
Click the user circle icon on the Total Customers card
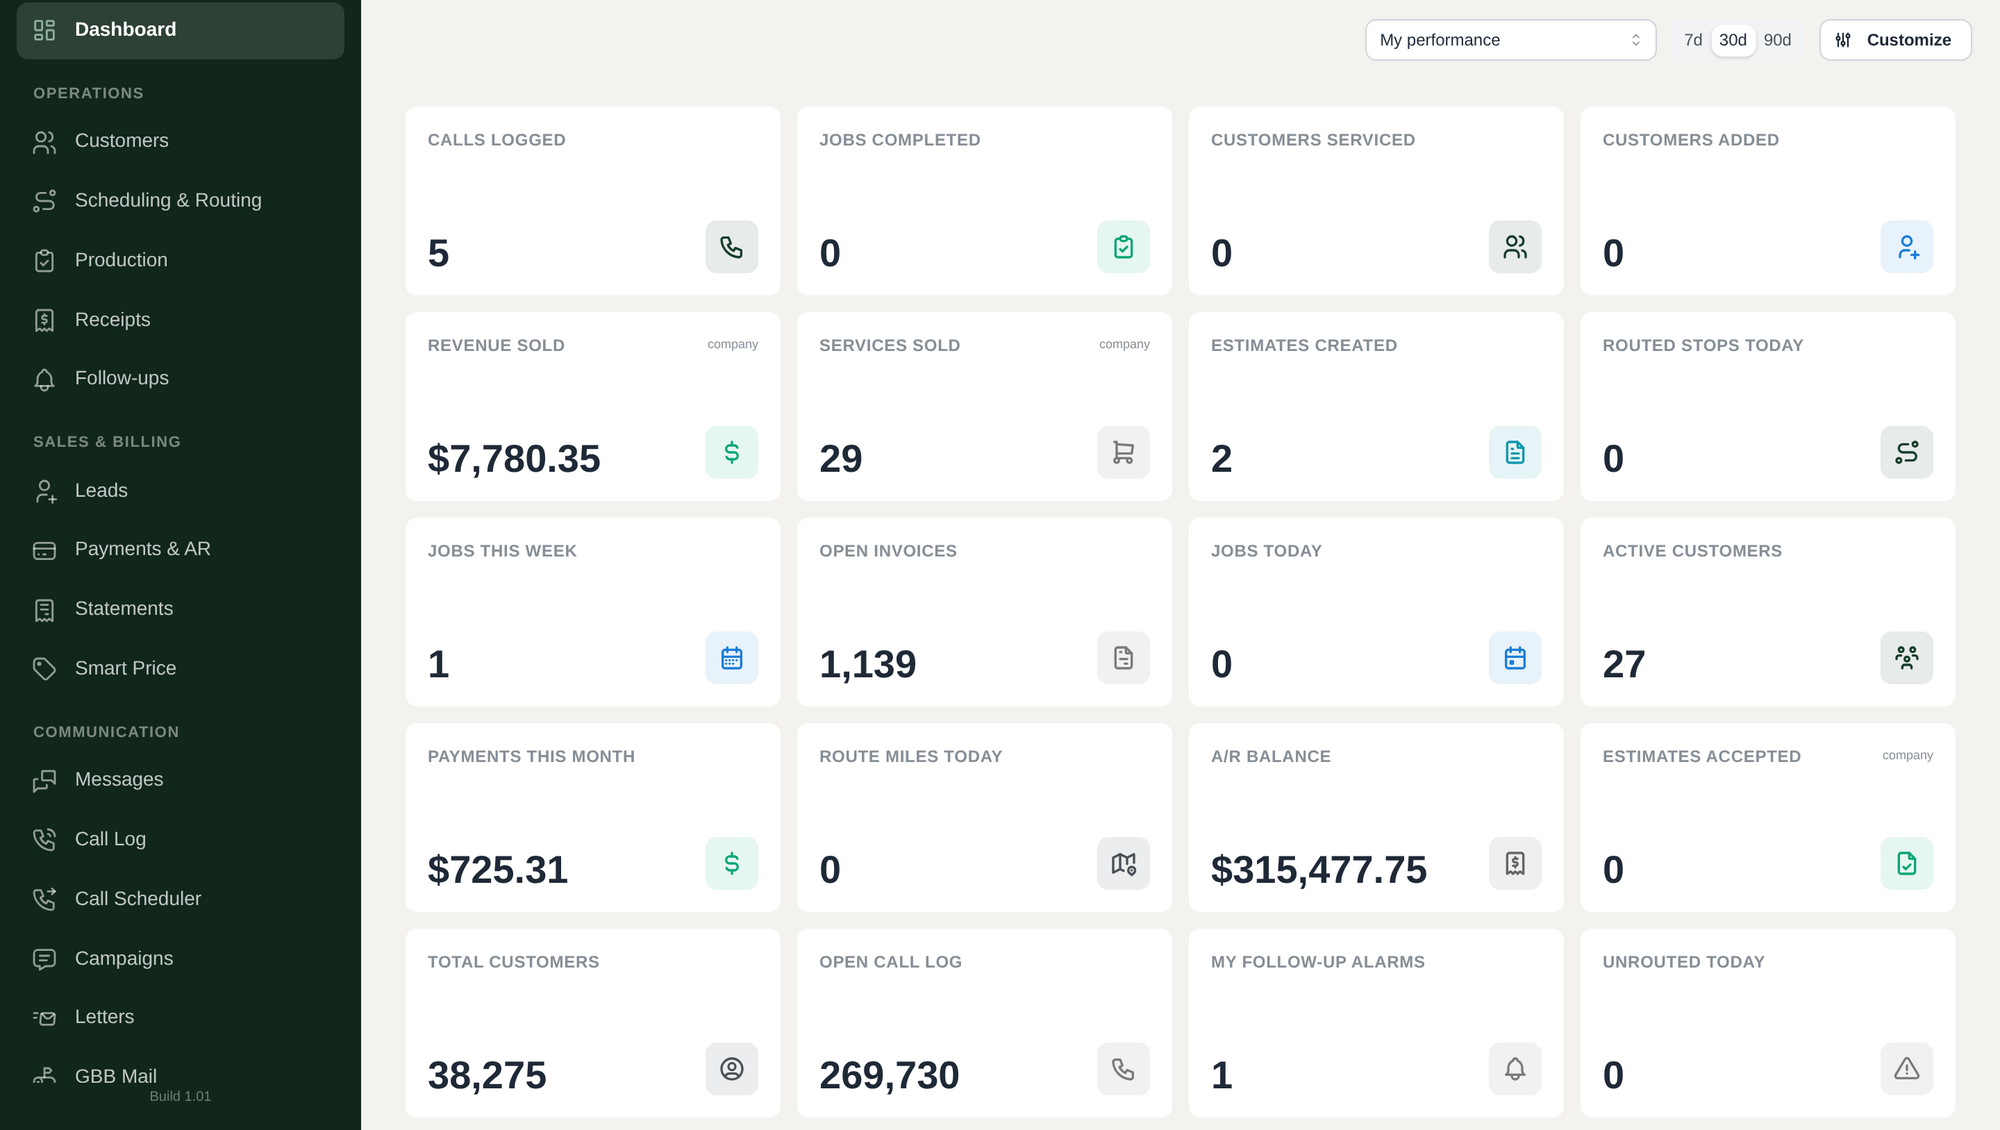[x=731, y=1069]
